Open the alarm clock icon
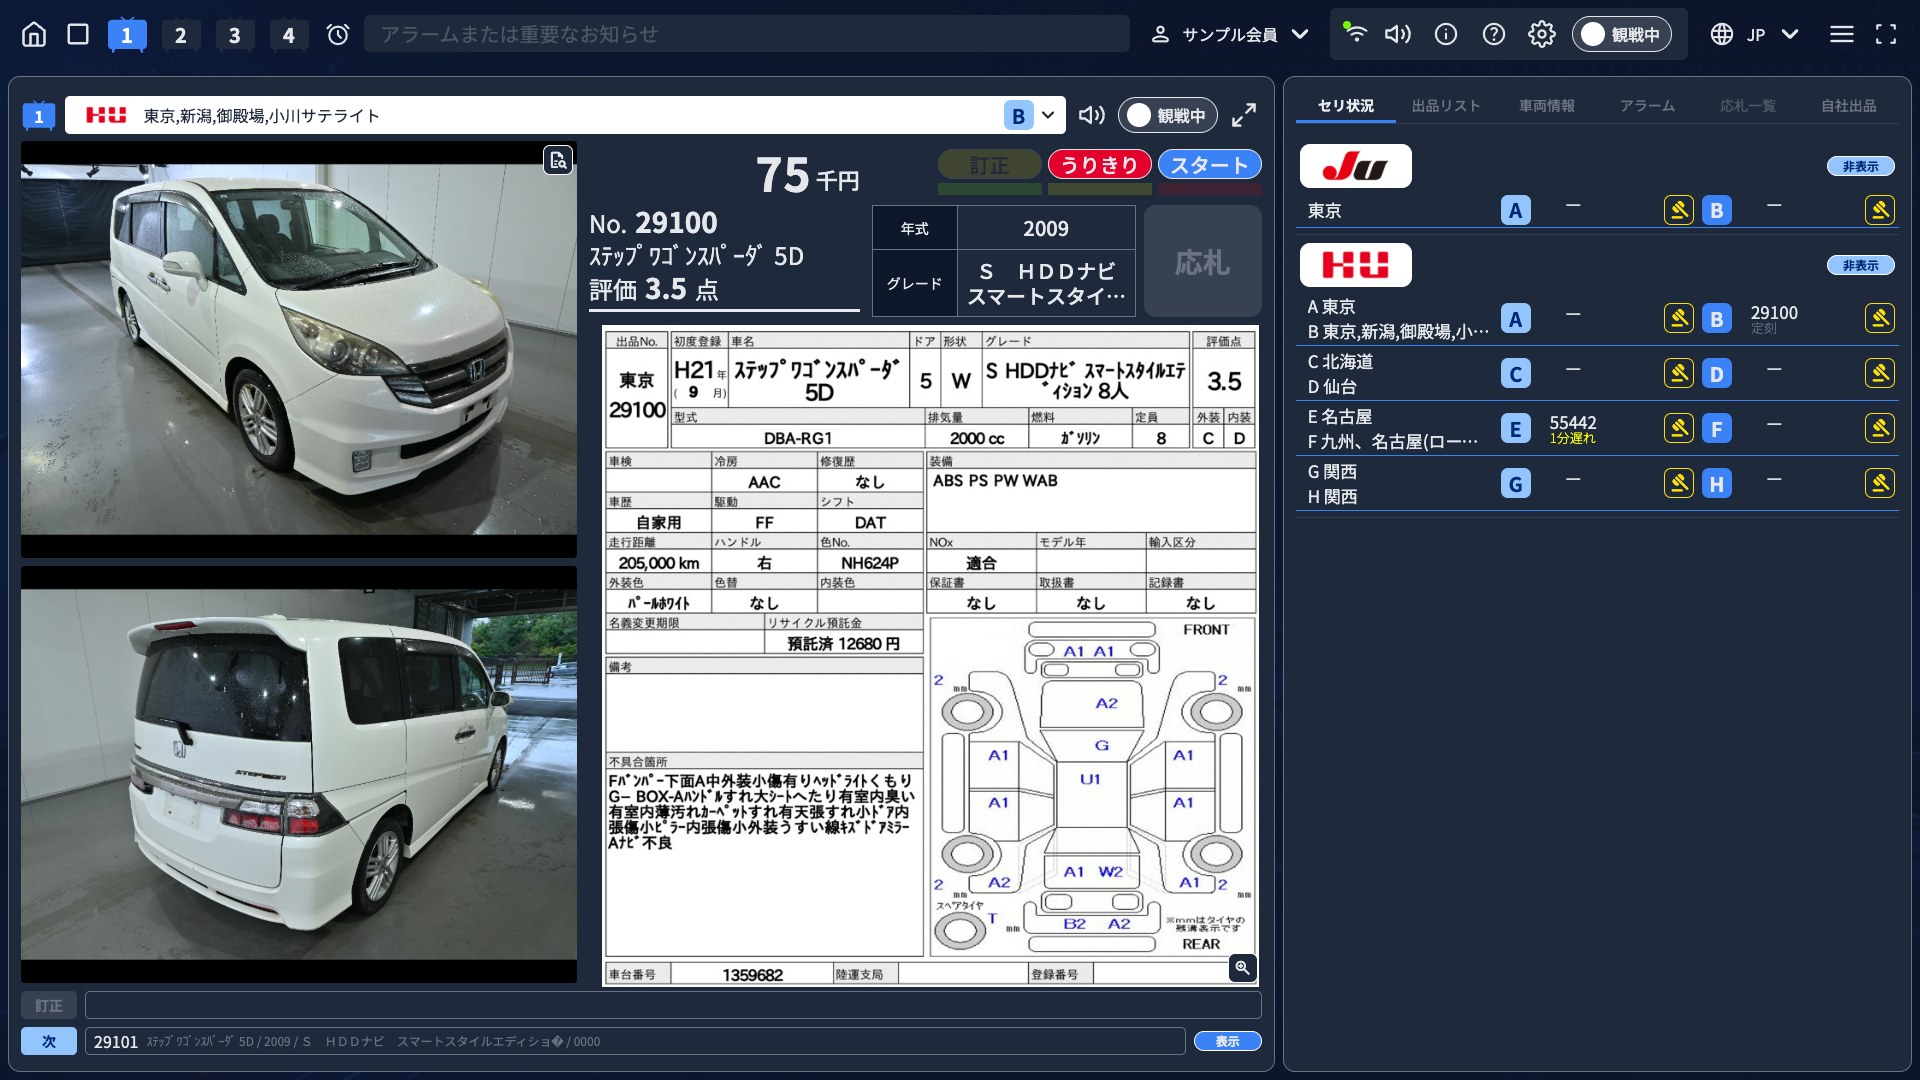1920x1080 pixels. pos(338,35)
